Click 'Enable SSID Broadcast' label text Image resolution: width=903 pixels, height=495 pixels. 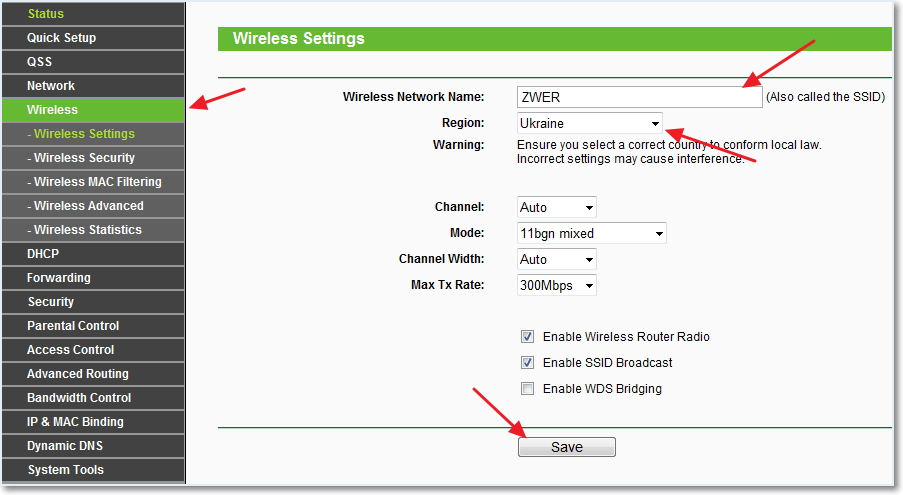[608, 363]
